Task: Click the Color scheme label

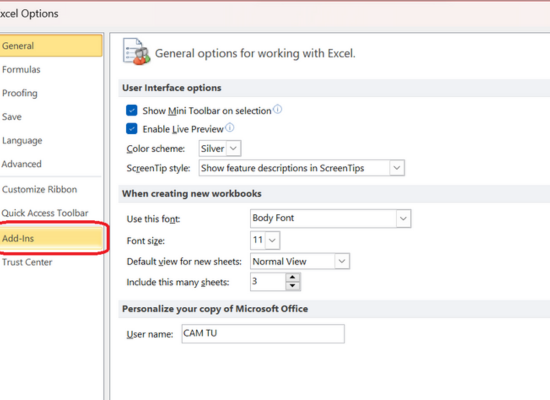Action: pyautogui.click(x=156, y=149)
